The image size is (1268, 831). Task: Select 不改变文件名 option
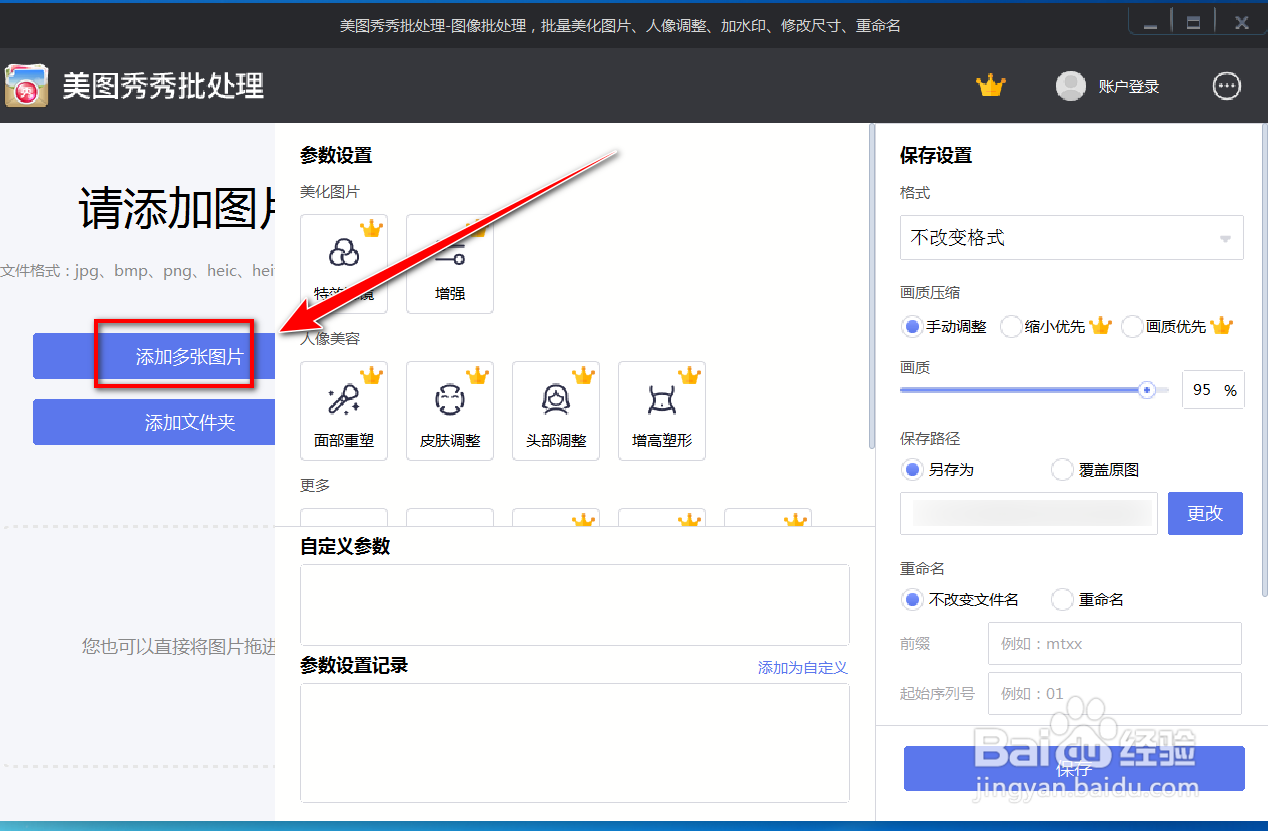point(961,599)
